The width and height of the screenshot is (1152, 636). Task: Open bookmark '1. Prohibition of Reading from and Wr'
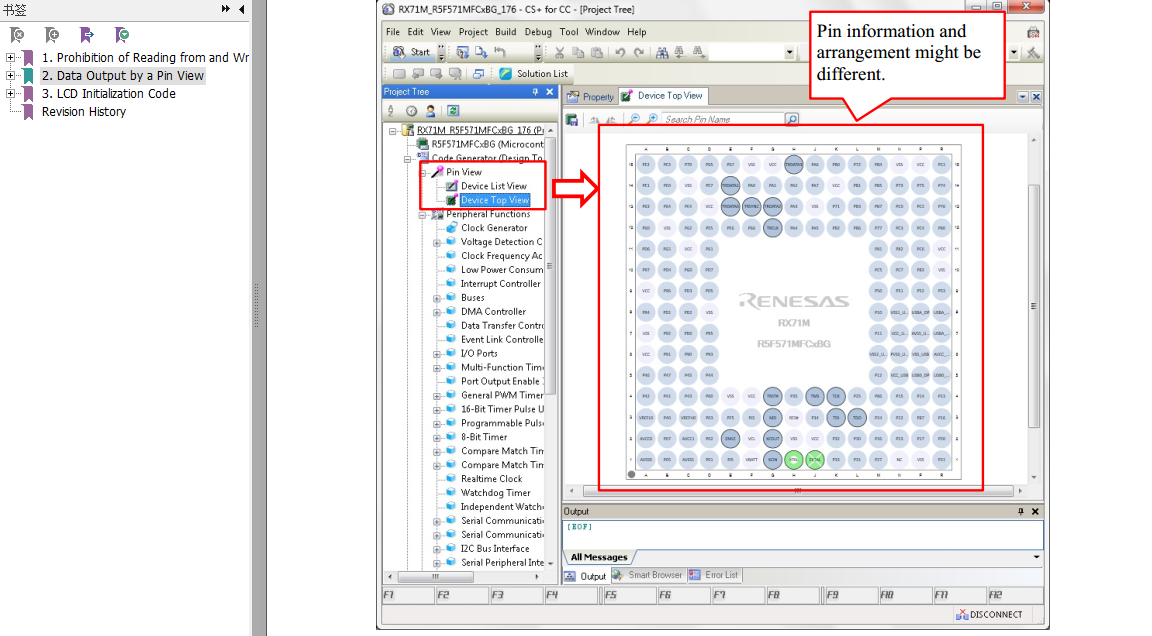tap(145, 57)
